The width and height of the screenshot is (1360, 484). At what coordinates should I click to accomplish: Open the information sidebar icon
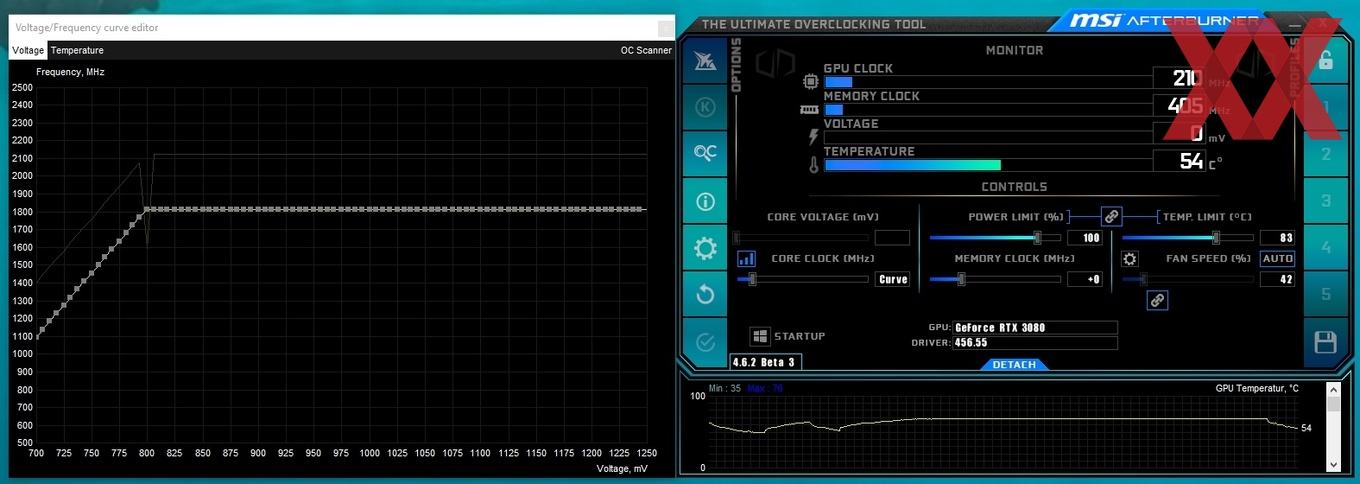click(705, 201)
